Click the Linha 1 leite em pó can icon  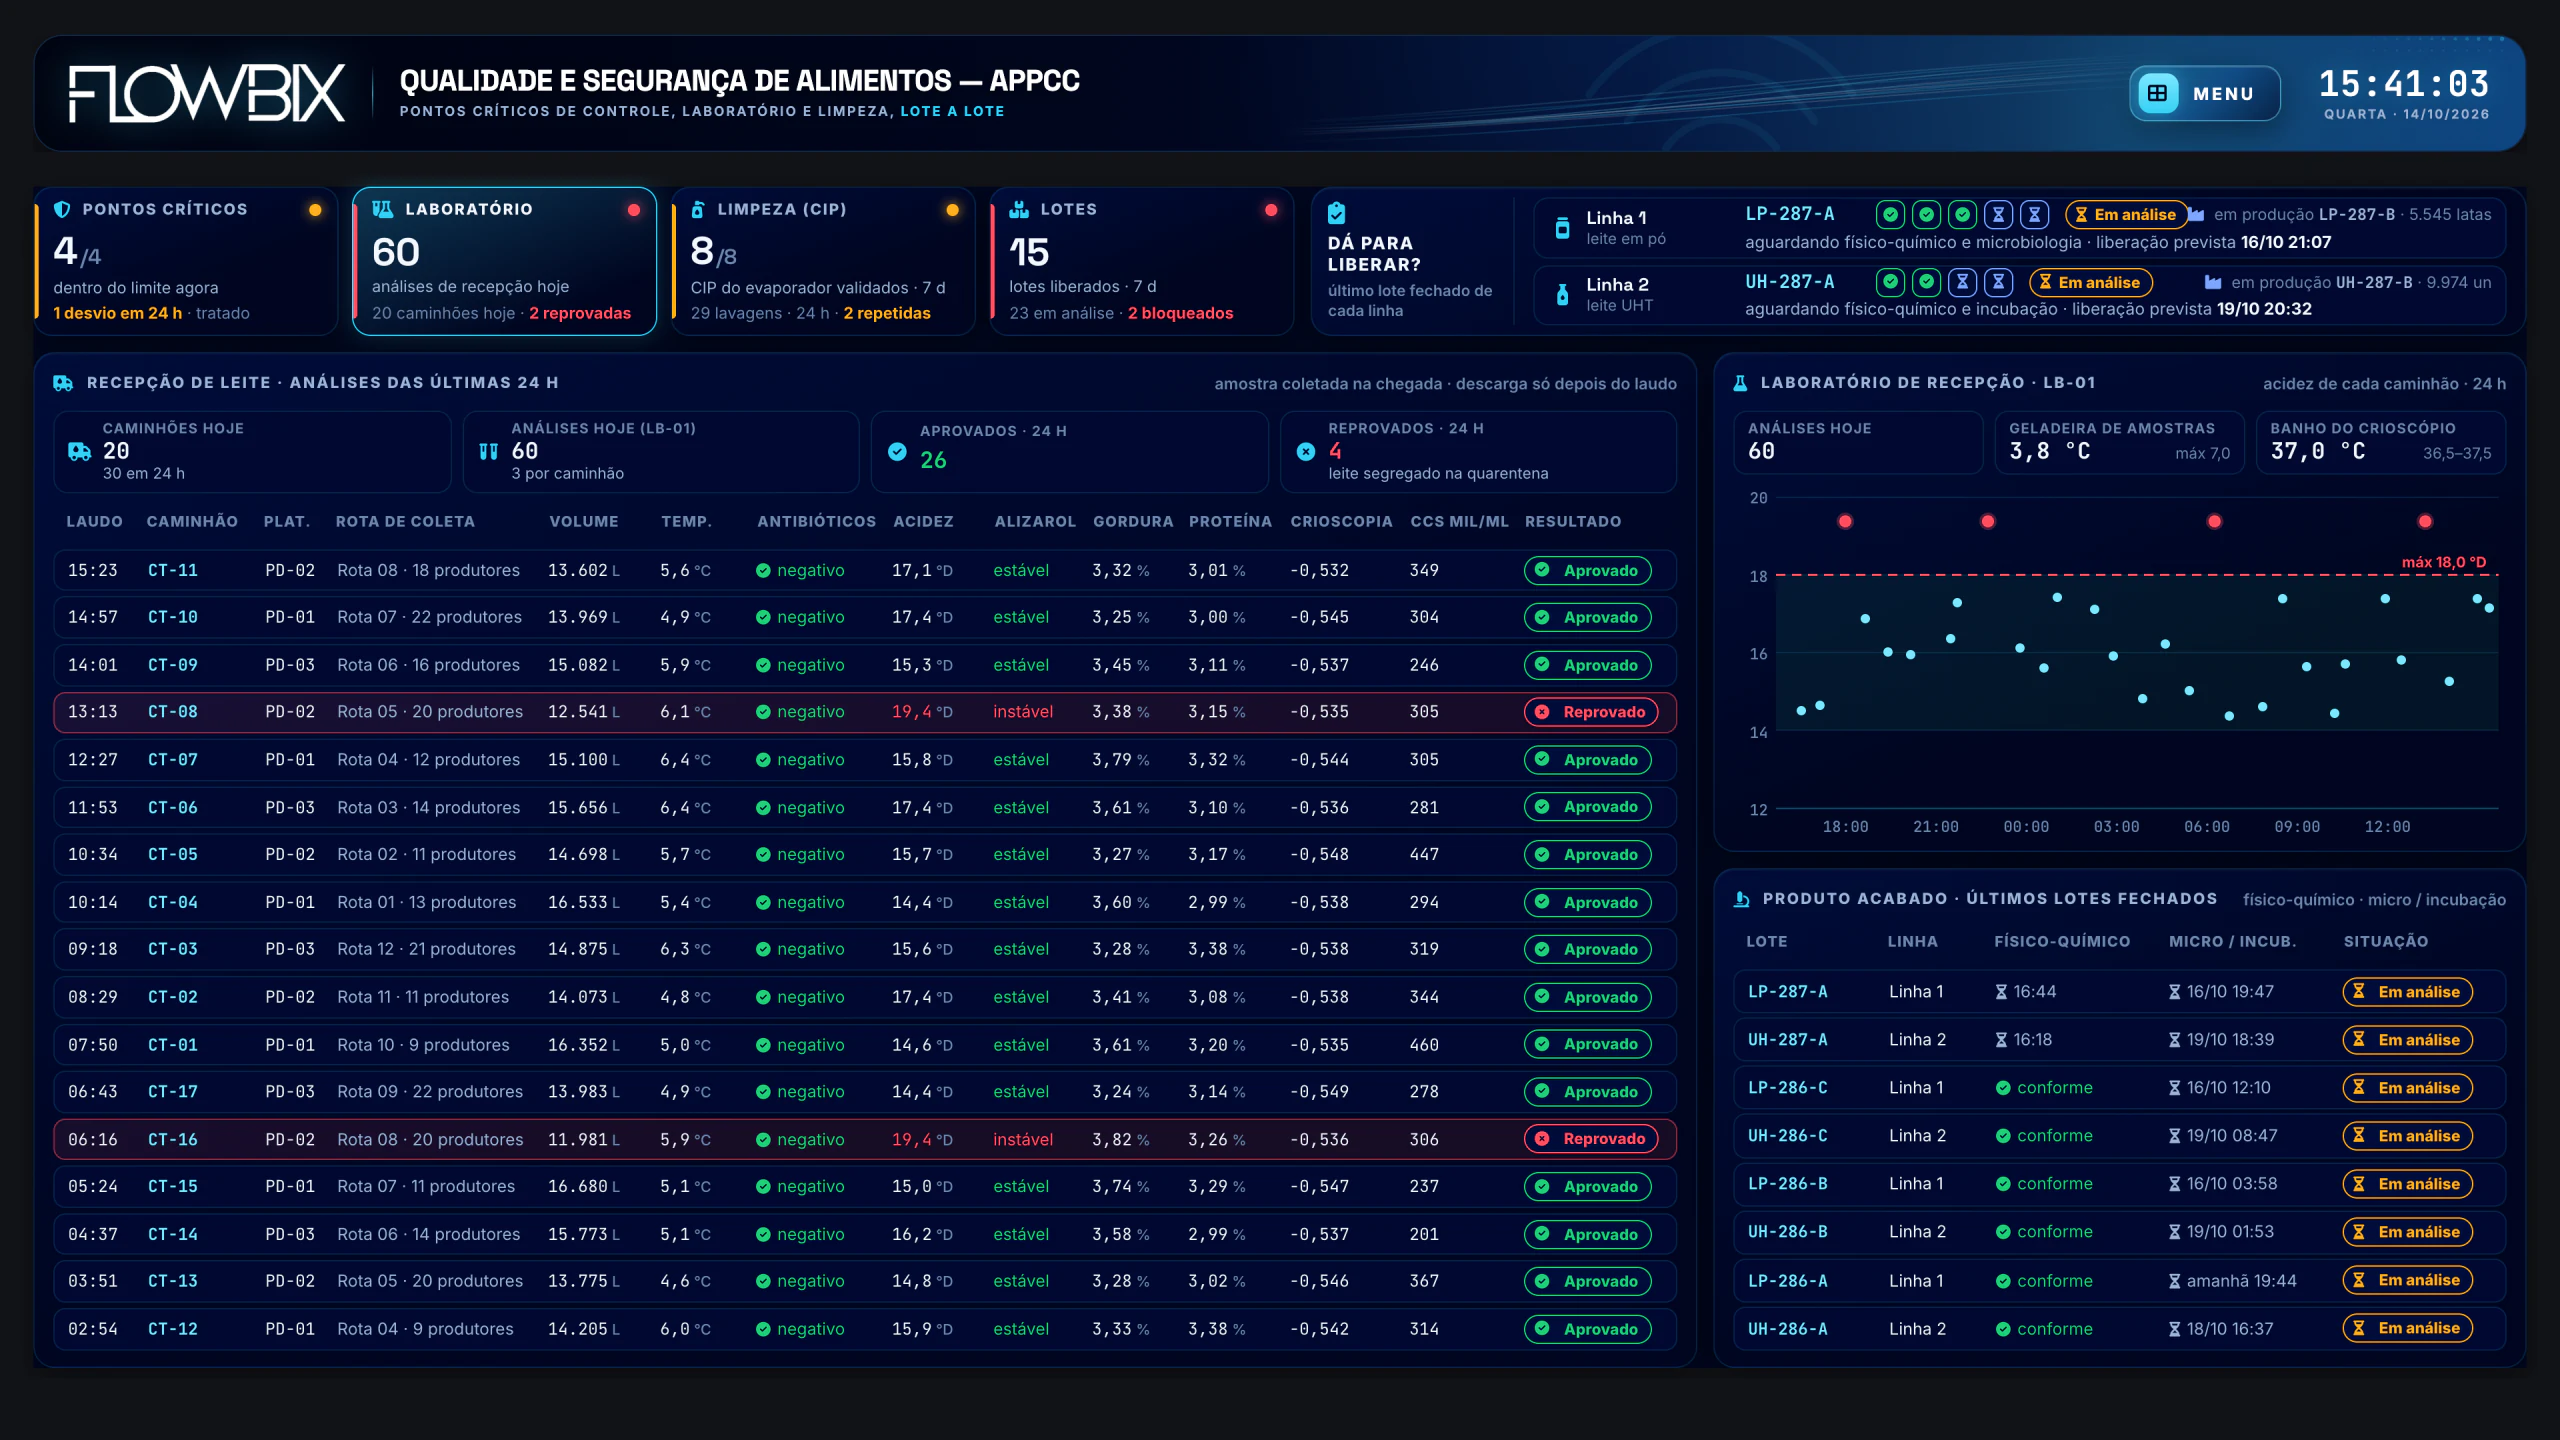pos(1562,228)
